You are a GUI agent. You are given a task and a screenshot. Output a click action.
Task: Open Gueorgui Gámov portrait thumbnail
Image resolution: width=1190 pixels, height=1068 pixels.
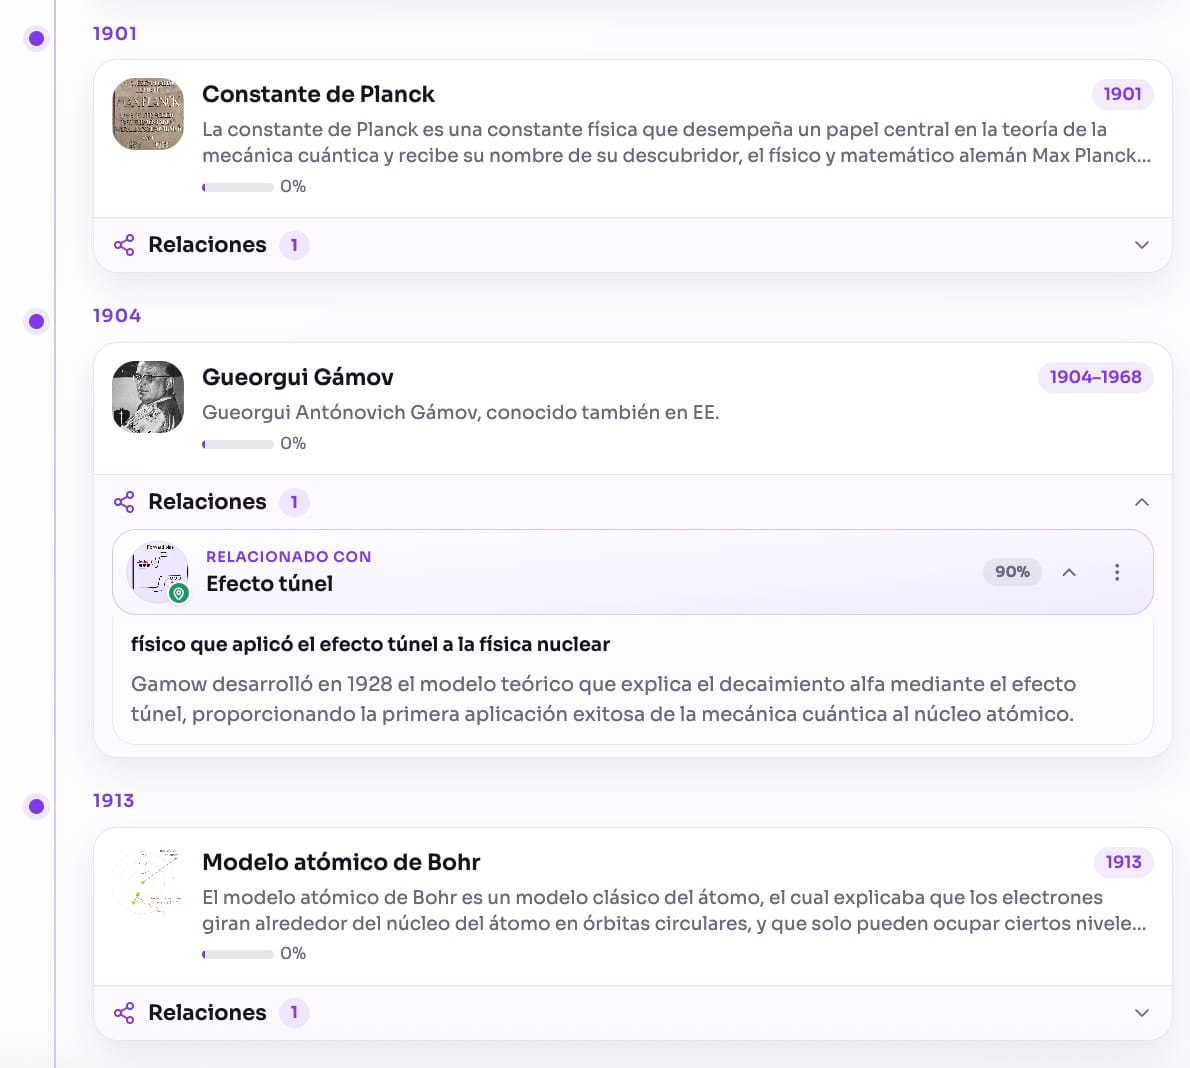point(148,397)
